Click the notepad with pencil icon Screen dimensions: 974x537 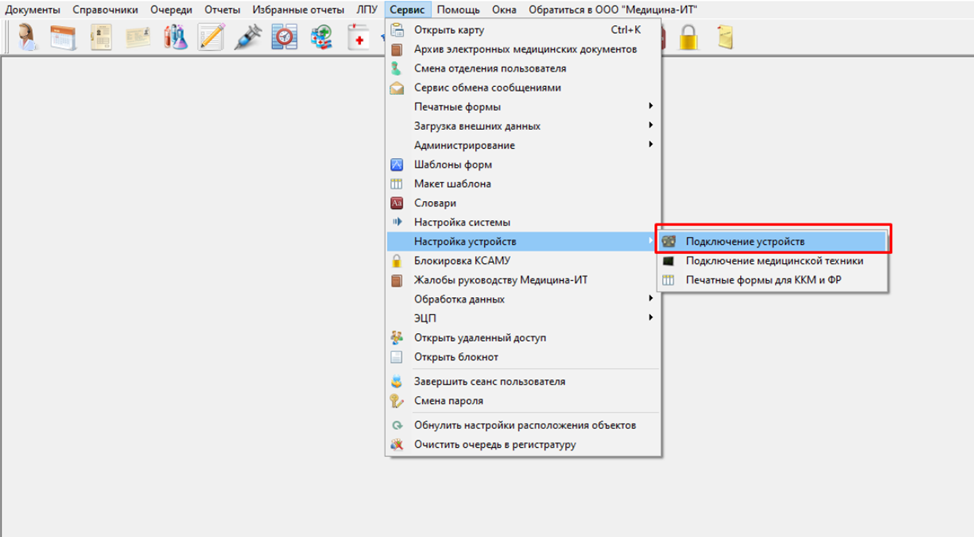coord(211,38)
